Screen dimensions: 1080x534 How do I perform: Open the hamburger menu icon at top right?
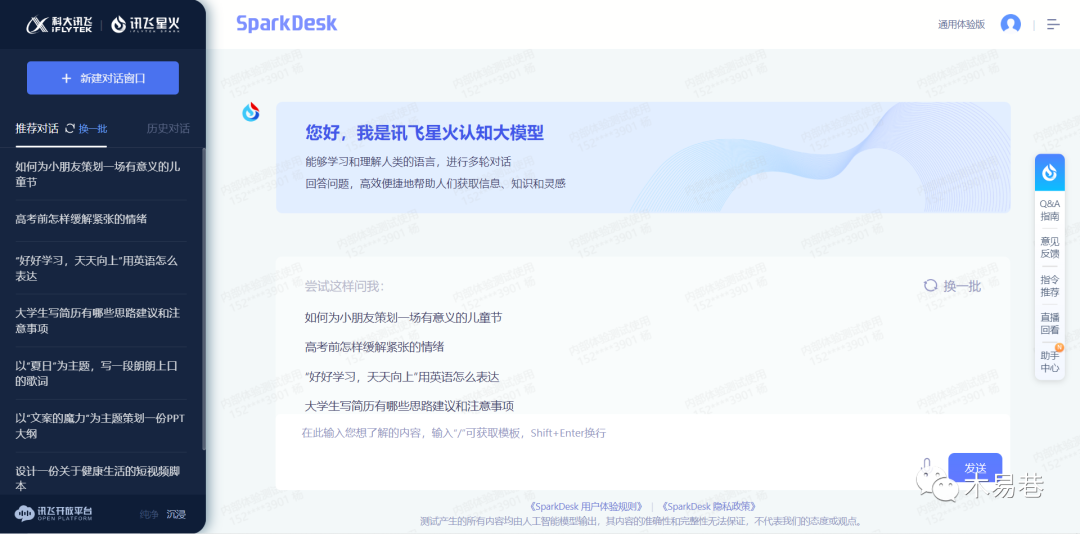pos(1053,24)
